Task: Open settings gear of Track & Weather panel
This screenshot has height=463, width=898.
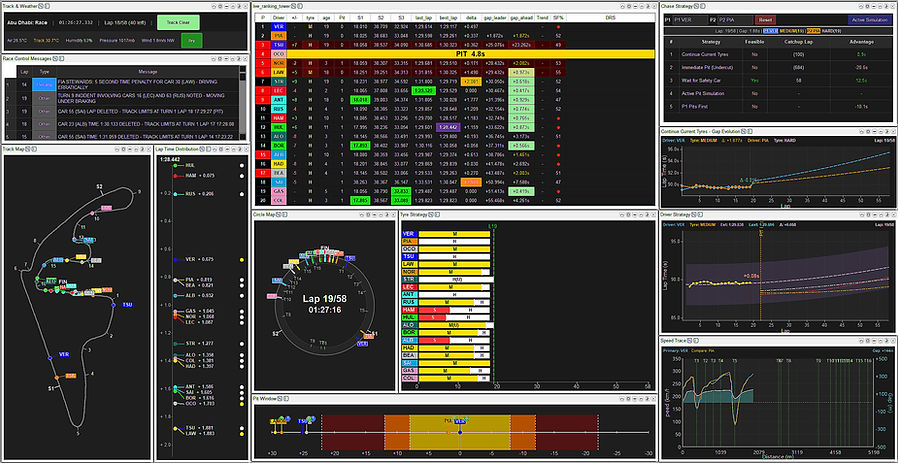Action: tap(220, 6)
